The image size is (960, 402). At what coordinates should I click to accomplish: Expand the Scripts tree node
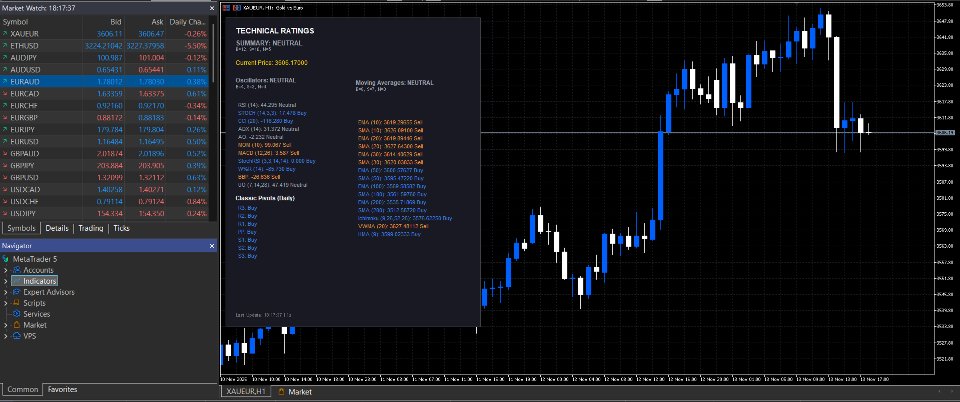click(6, 303)
